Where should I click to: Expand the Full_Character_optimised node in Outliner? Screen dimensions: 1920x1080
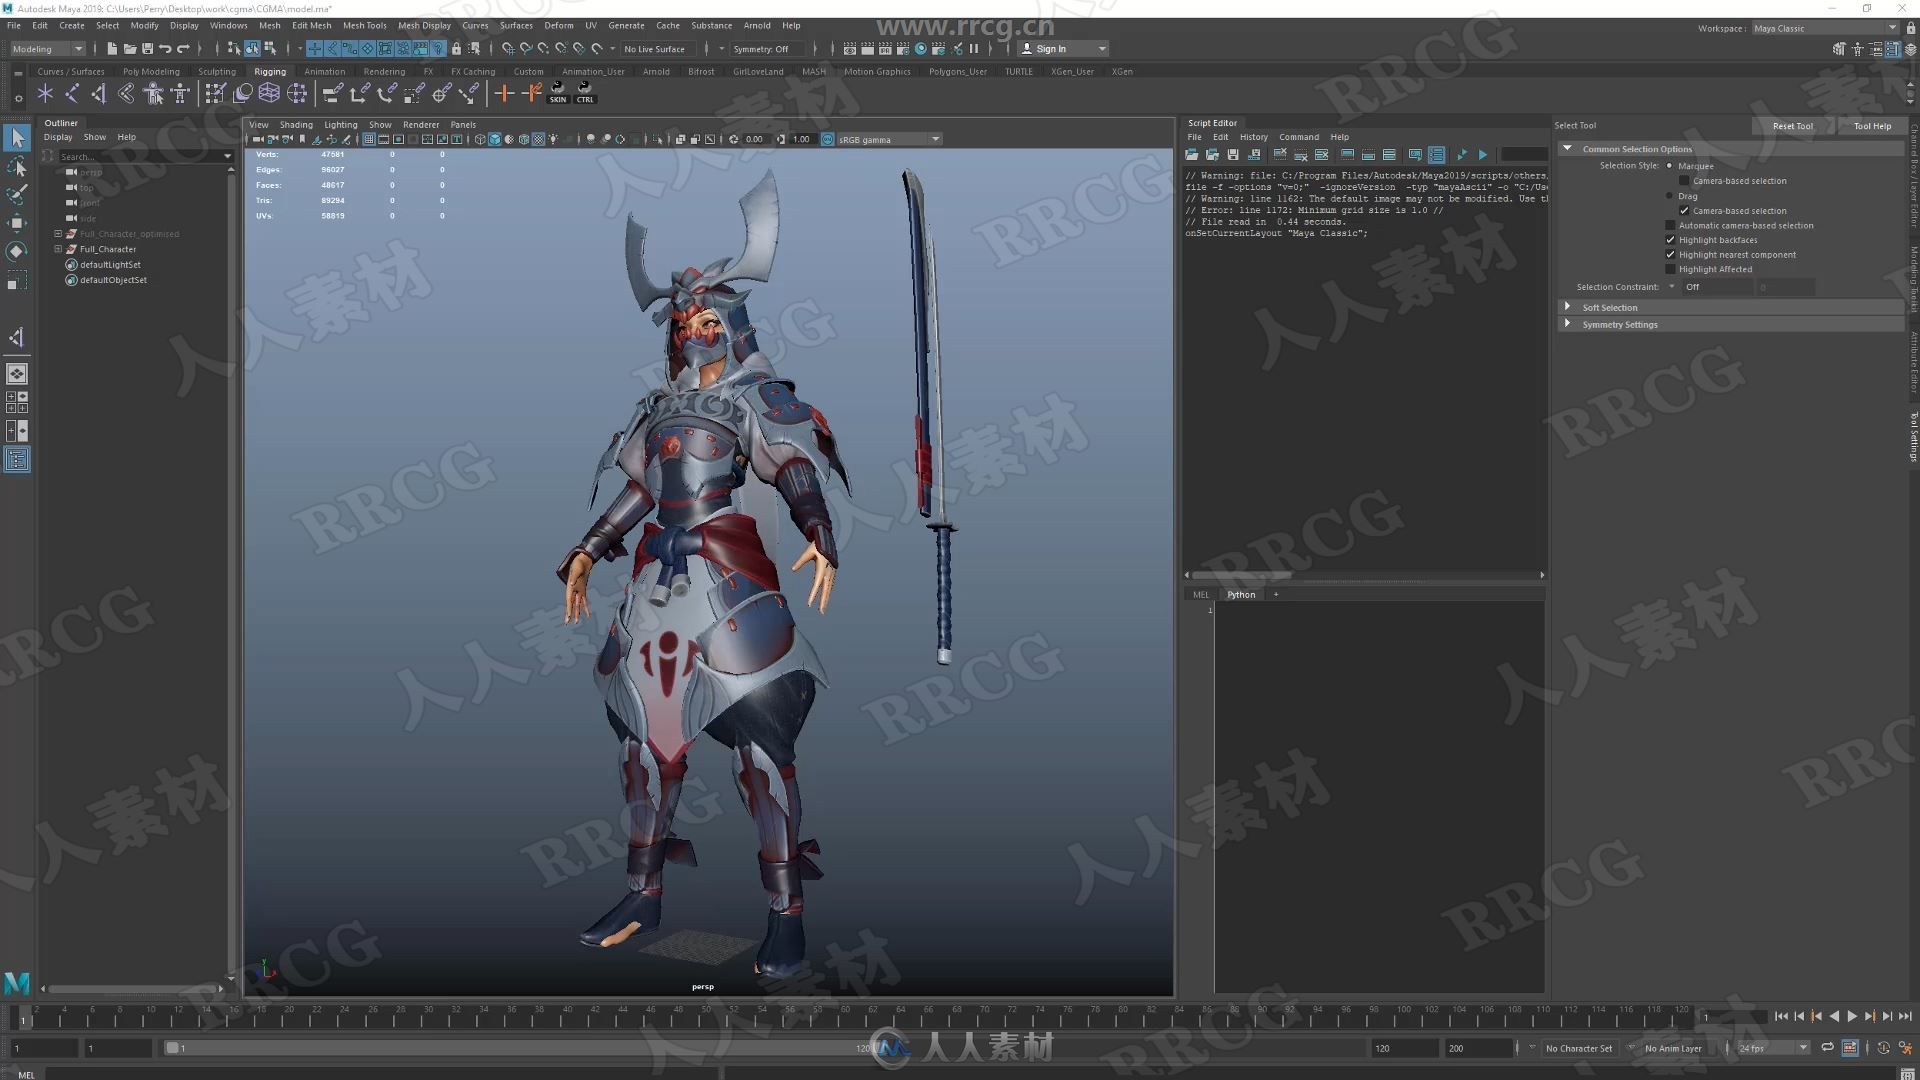[x=58, y=234]
